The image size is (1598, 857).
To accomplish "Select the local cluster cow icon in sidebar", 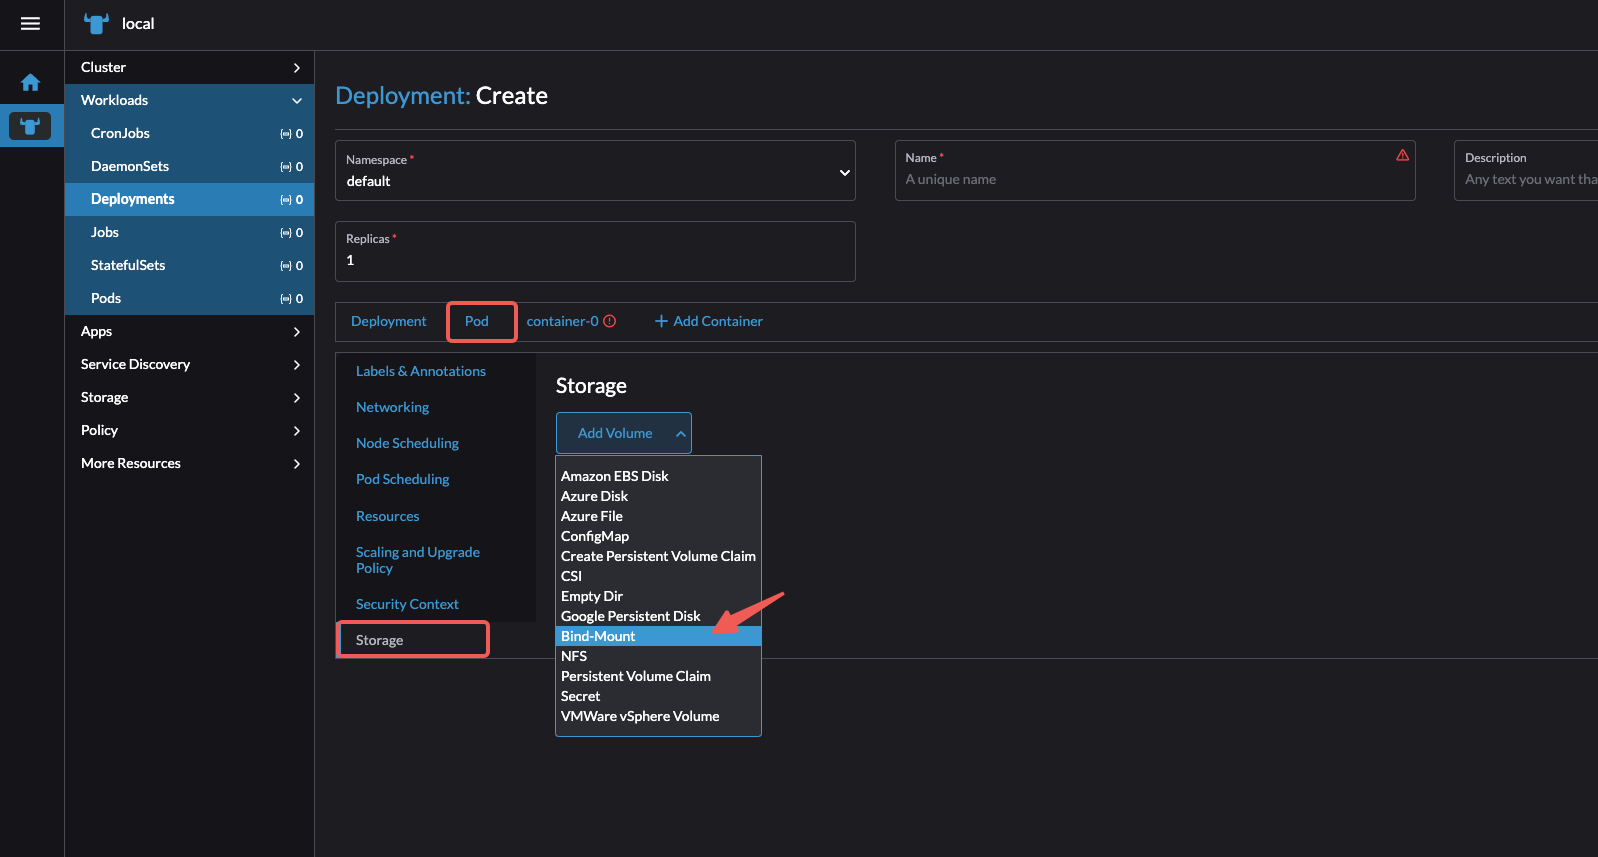I will 30,126.
